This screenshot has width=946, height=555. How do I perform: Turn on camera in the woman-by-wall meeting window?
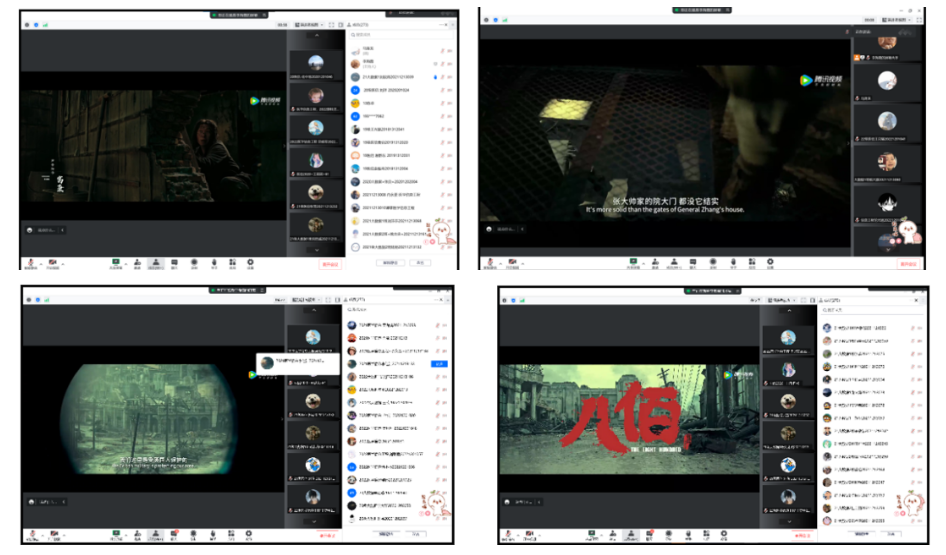[x=53, y=263]
